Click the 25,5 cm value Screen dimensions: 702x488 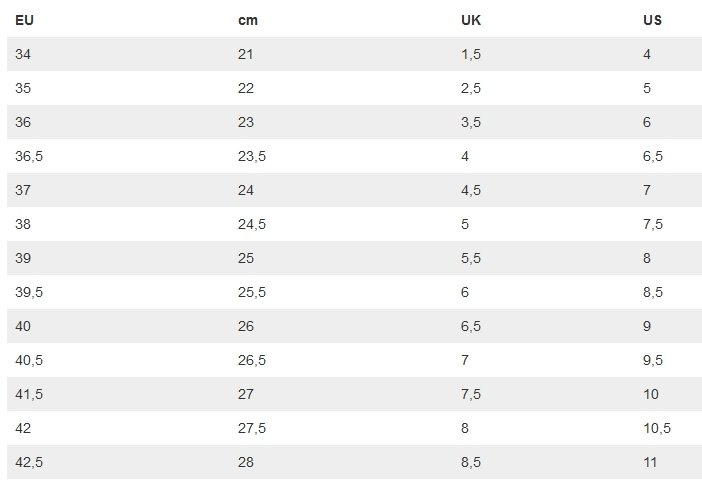tap(252, 292)
